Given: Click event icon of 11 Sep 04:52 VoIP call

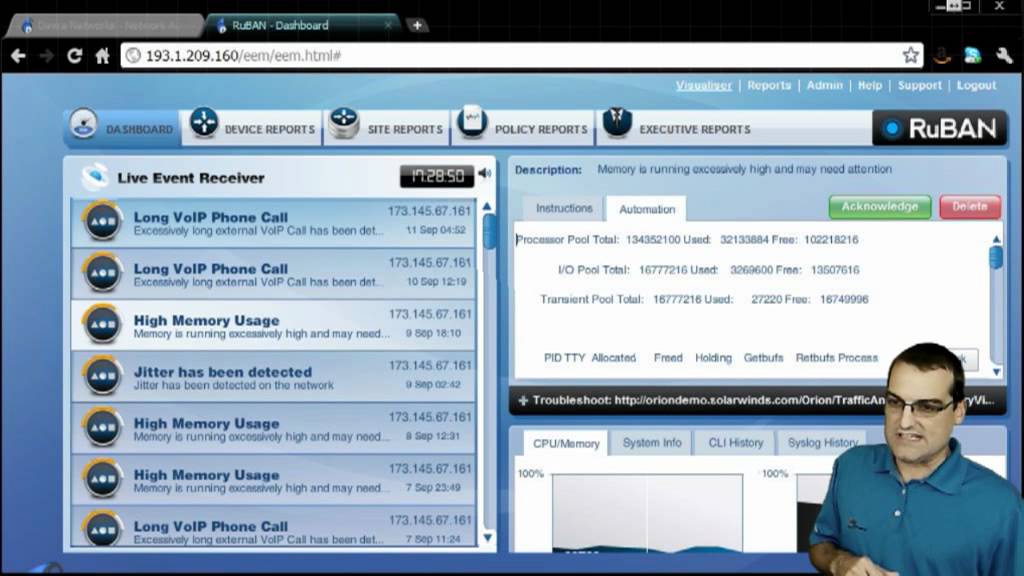Looking at the screenshot, I should coord(103,221).
